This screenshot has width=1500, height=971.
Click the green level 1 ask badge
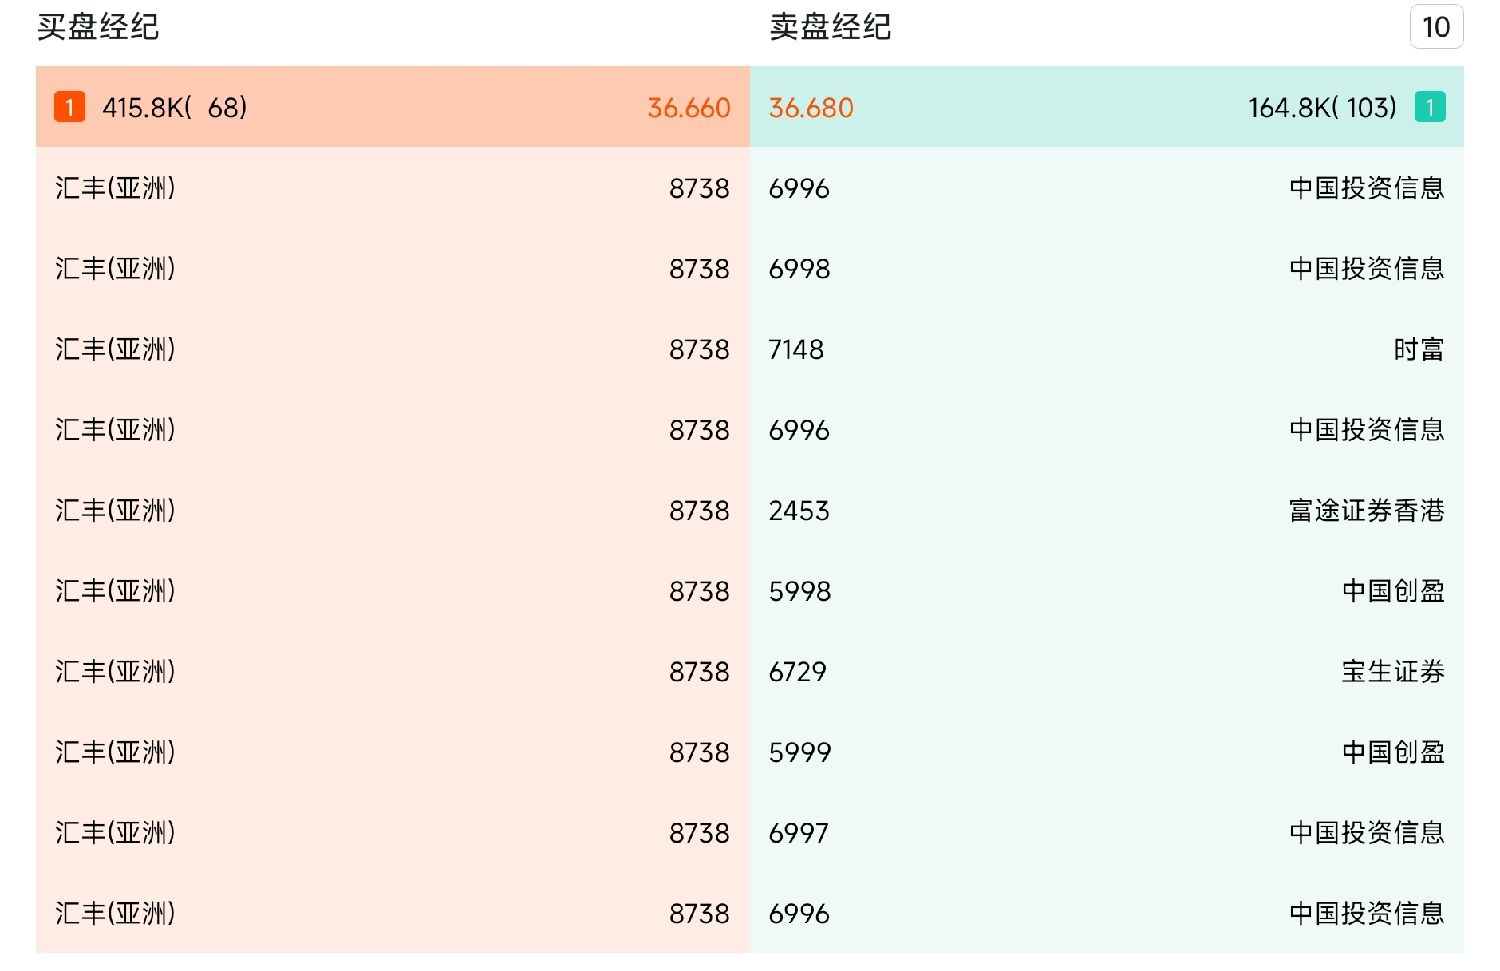coord(1430,107)
